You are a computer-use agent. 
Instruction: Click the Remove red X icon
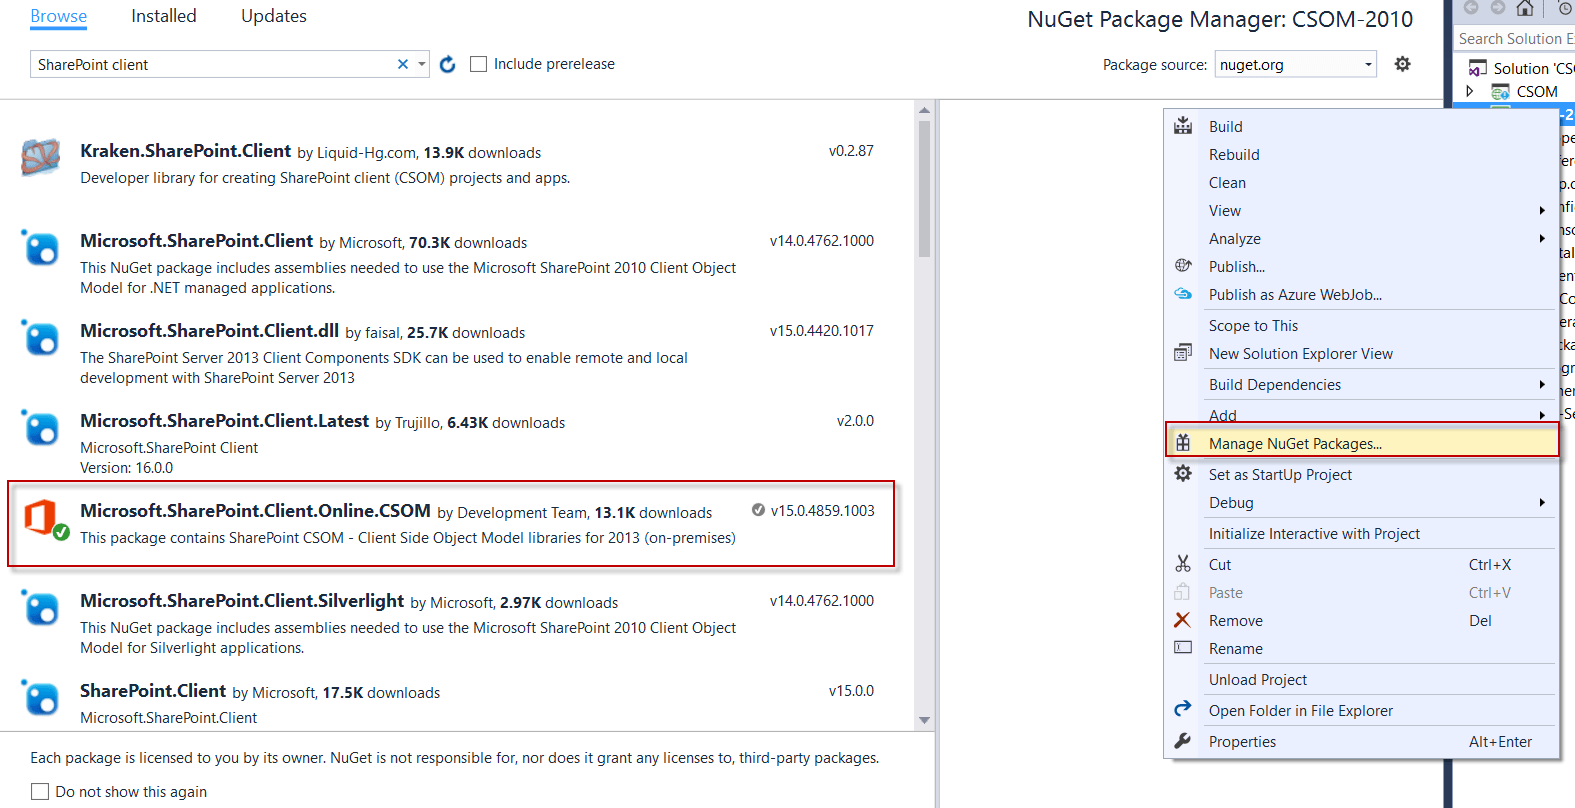pos(1182,620)
